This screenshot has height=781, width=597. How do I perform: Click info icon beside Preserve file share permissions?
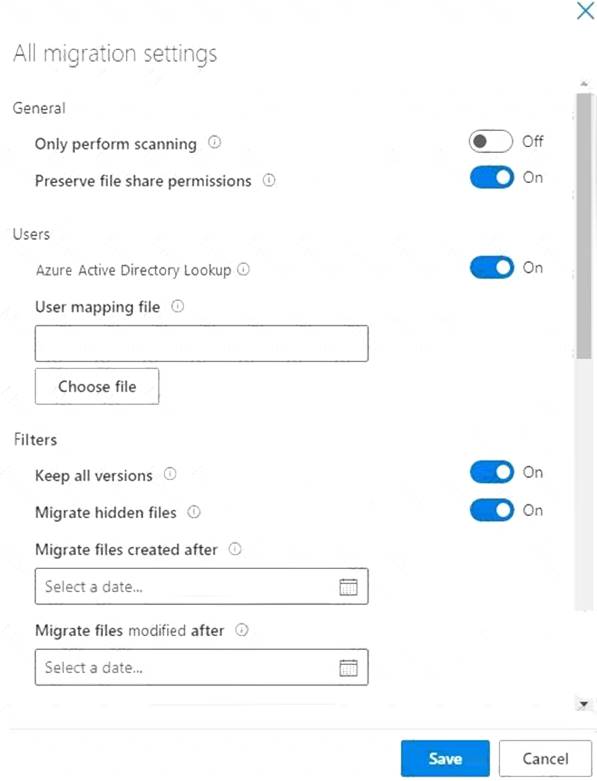pyautogui.click(x=269, y=180)
